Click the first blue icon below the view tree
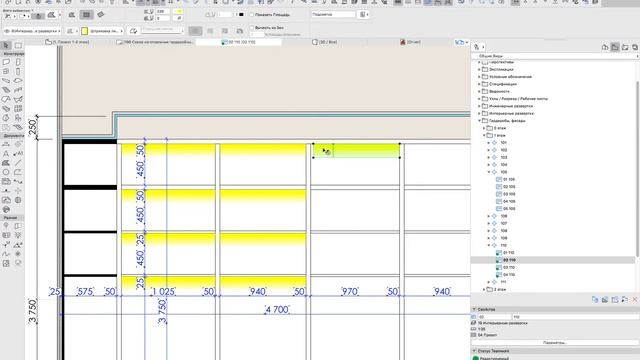This screenshot has width=640, height=360. click(595, 300)
